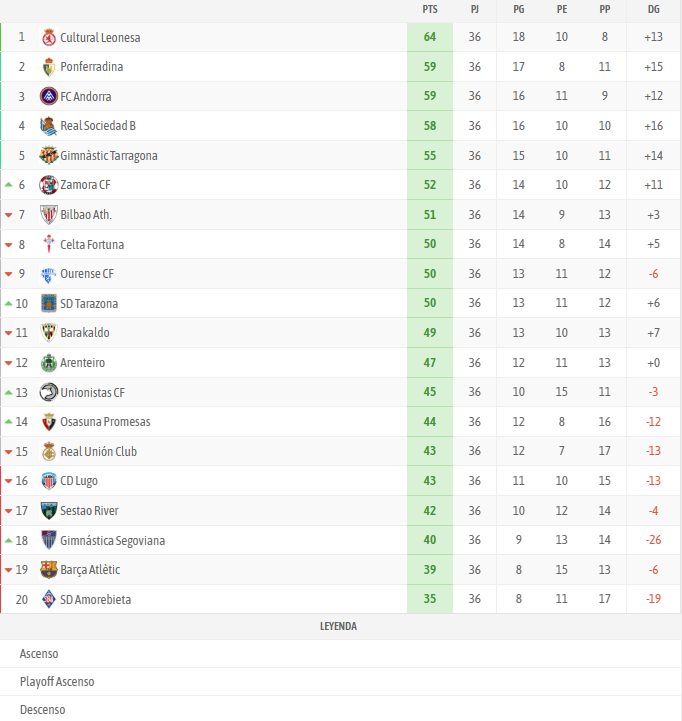Open the Celta Fortuna team link
This screenshot has width=682, height=721.
coord(92,244)
